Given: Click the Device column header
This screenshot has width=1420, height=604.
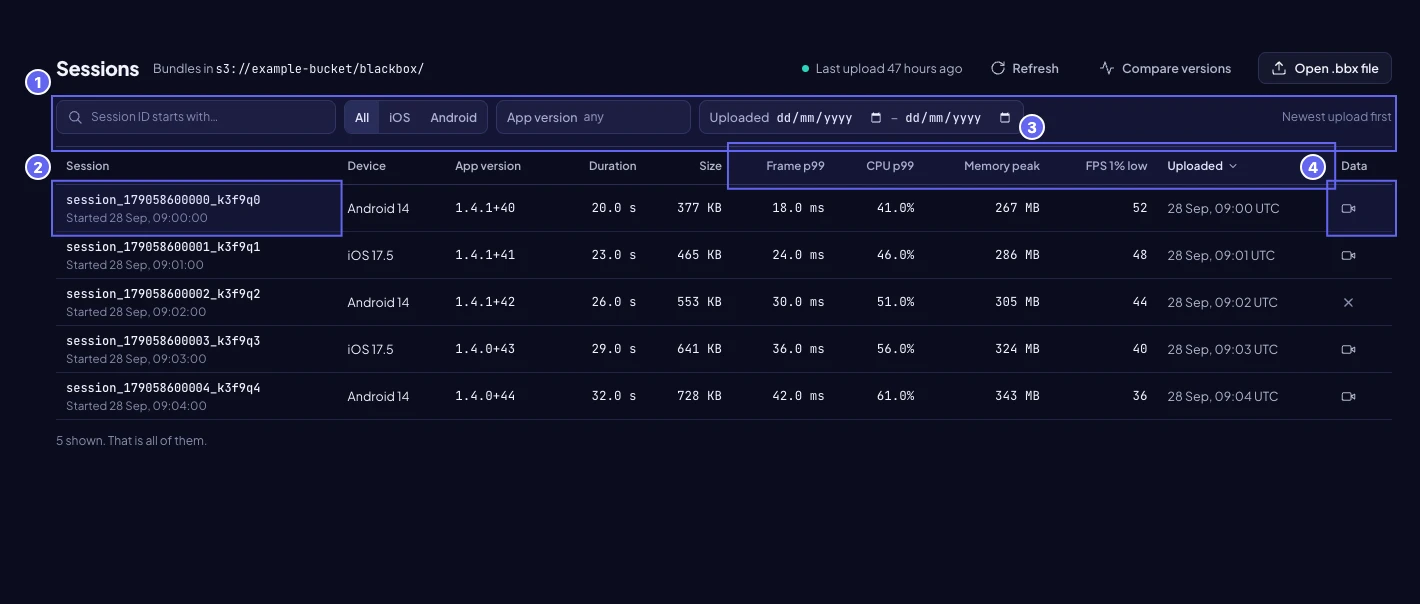Looking at the screenshot, I should coord(366,166).
